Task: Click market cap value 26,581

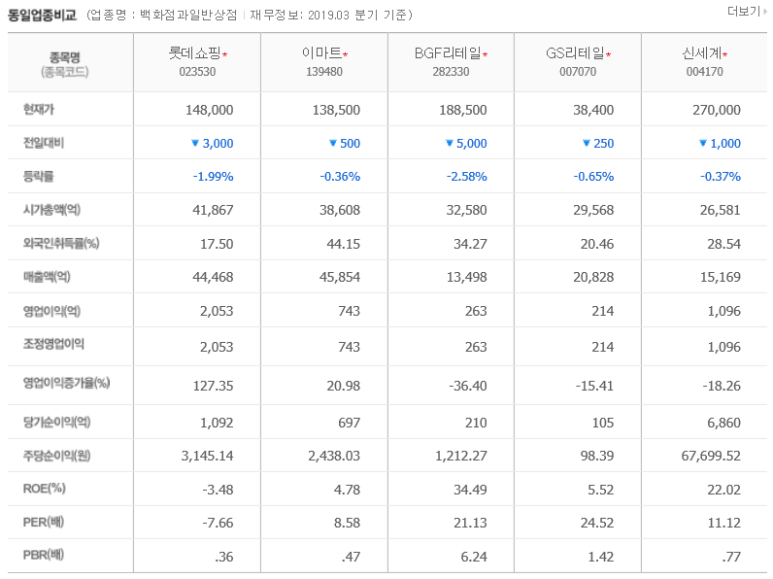Action: [720, 210]
